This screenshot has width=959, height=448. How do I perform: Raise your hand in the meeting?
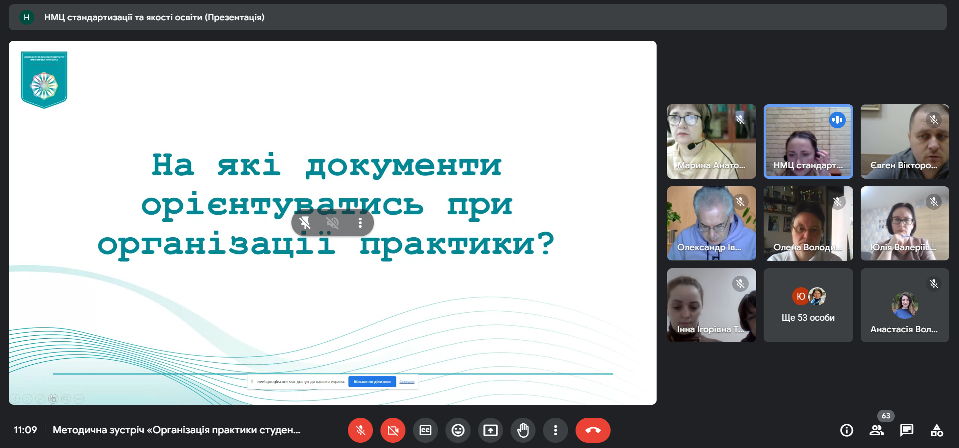[523, 430]
